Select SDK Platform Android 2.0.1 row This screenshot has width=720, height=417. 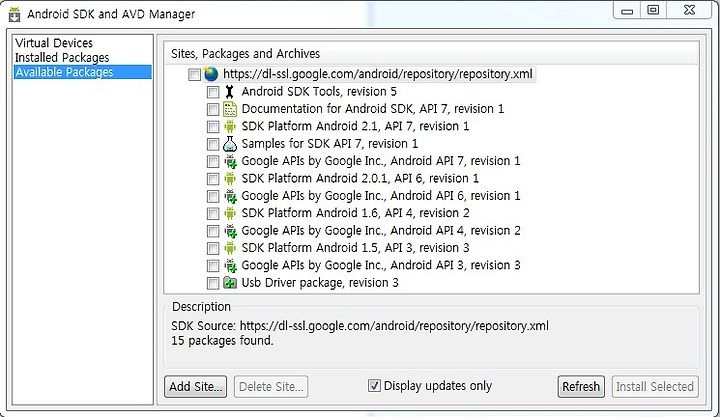[x=360, y=178]
